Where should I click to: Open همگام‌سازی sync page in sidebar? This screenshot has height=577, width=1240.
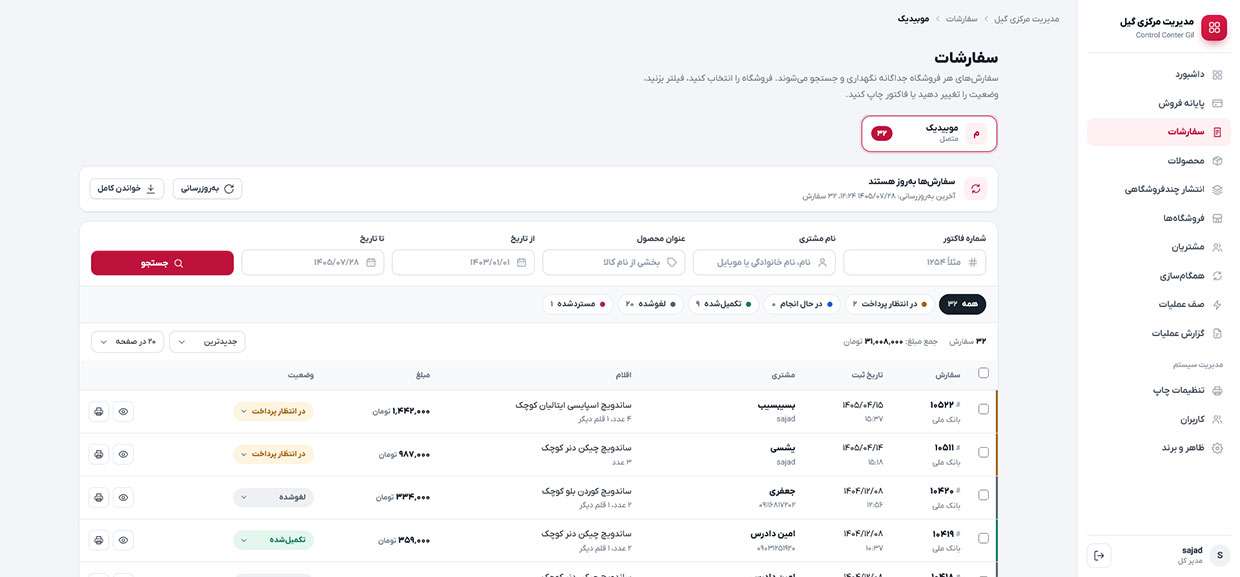click(1158, 276)
